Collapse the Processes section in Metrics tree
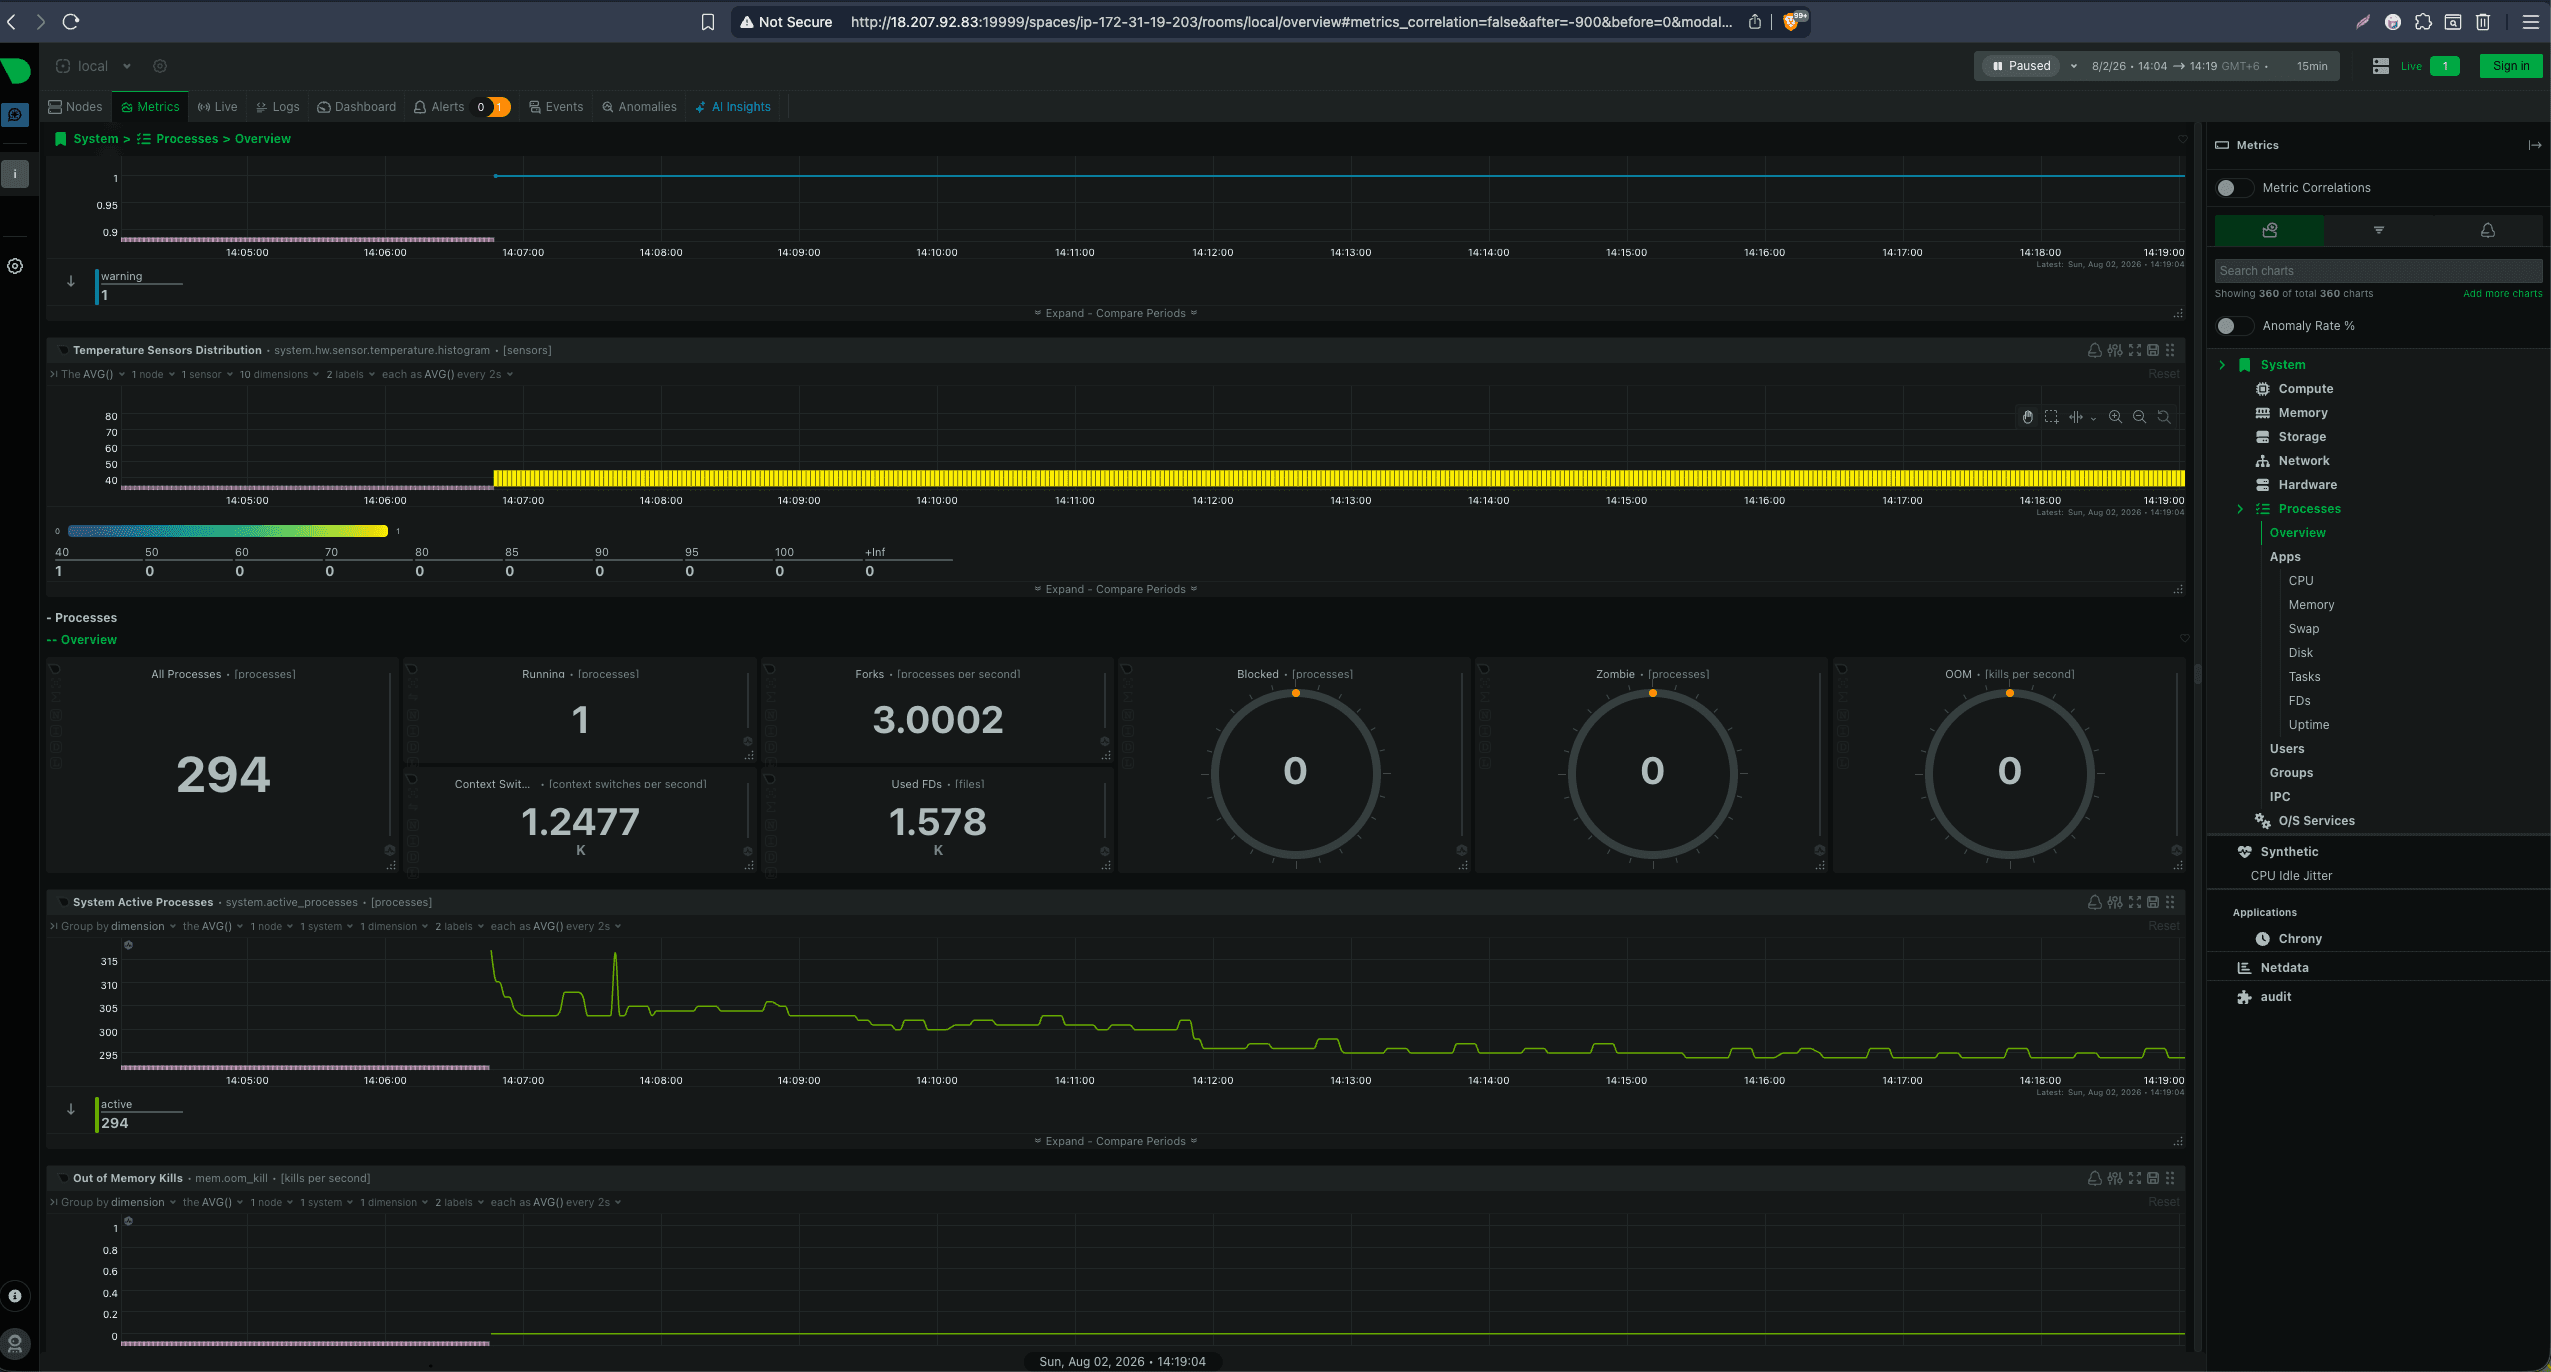 [x=2240, y=509]
